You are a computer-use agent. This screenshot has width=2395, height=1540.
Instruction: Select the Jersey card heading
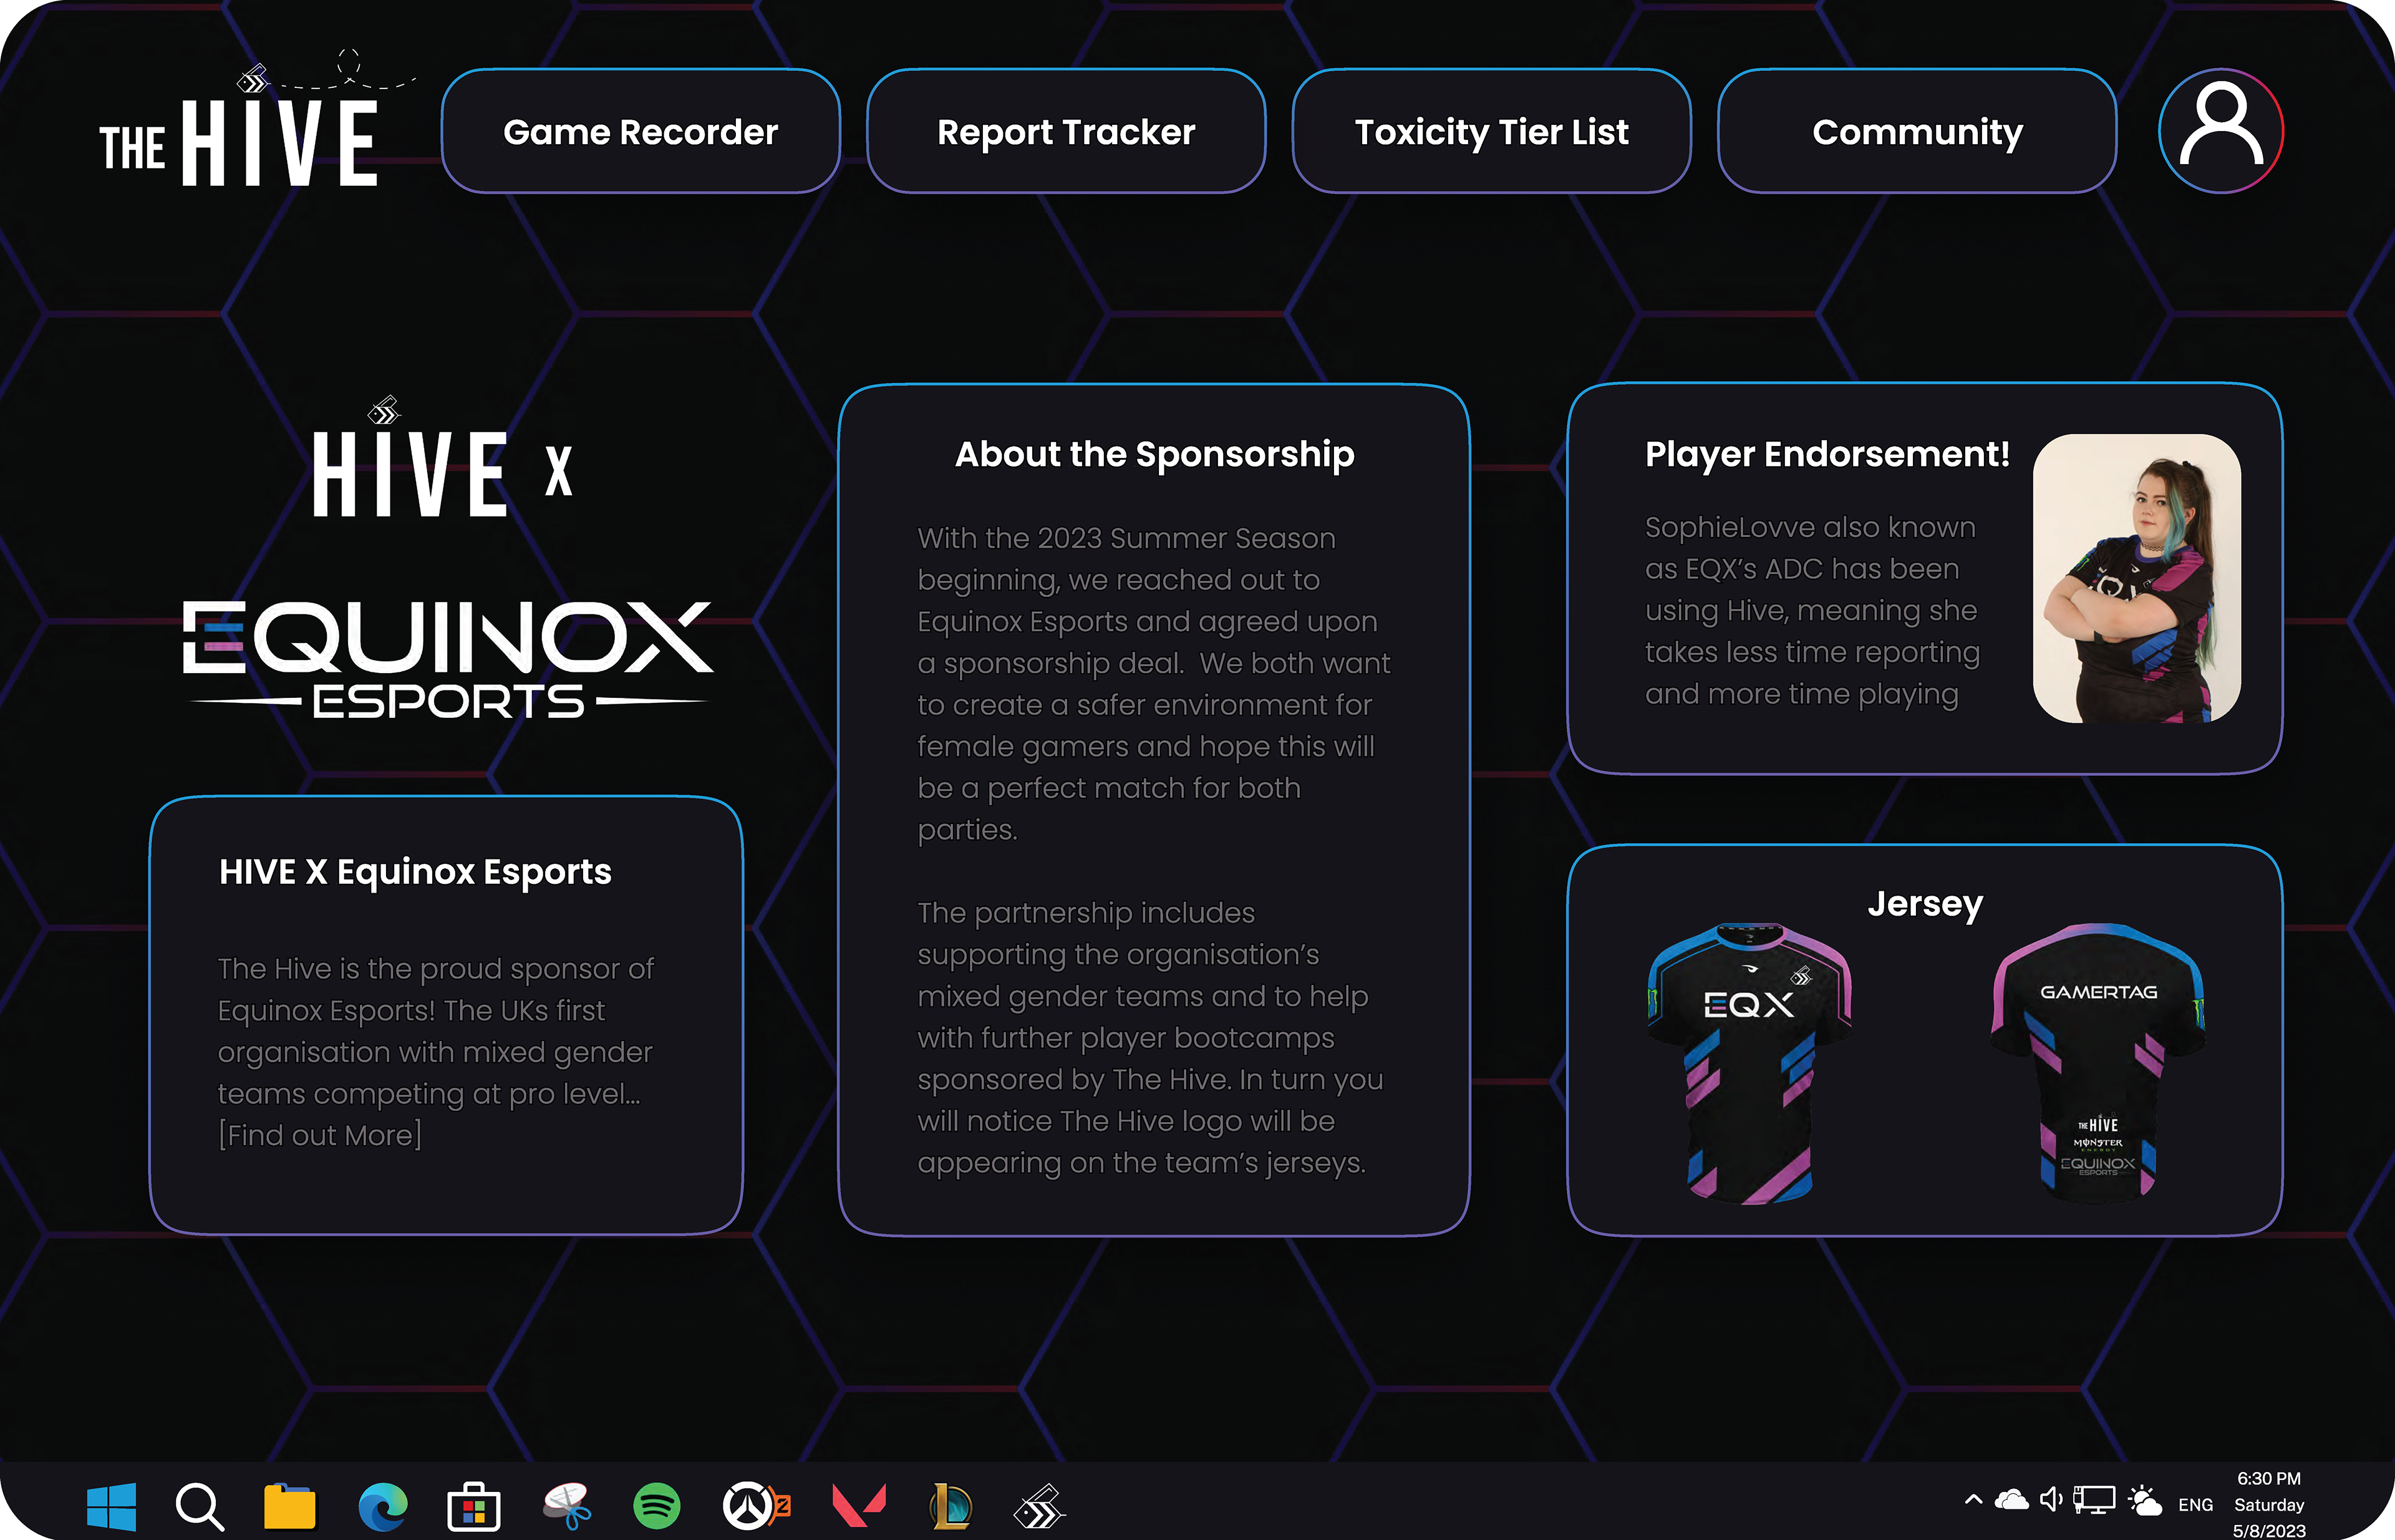(1925, 904)
